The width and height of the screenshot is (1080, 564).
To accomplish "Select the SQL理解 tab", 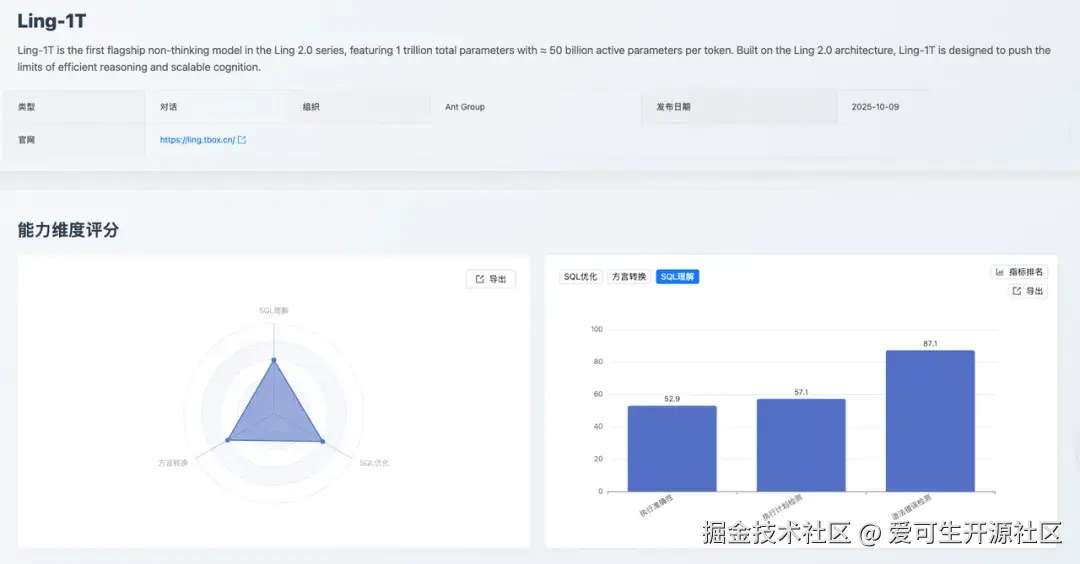I will (x=677, y=277).
